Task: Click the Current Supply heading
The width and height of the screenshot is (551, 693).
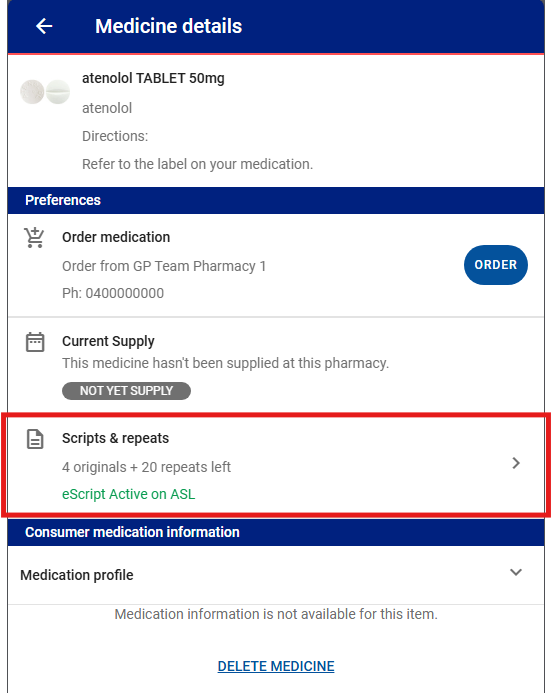Action: (x=108, y=341)
